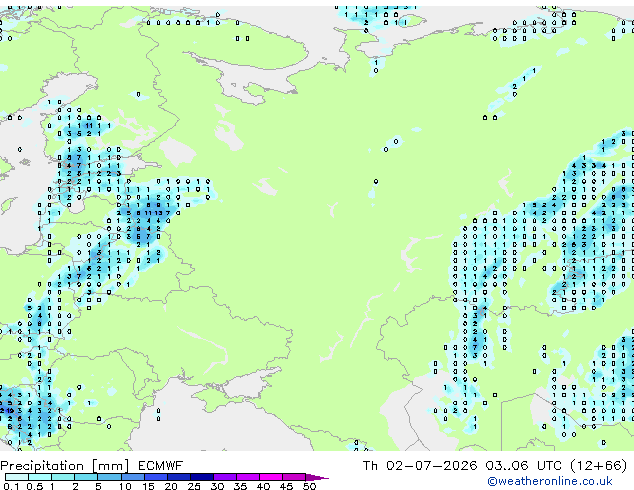634x490 pixels.
Task: Click the 20–25 mm legend color box
Action: click(178, 477)
